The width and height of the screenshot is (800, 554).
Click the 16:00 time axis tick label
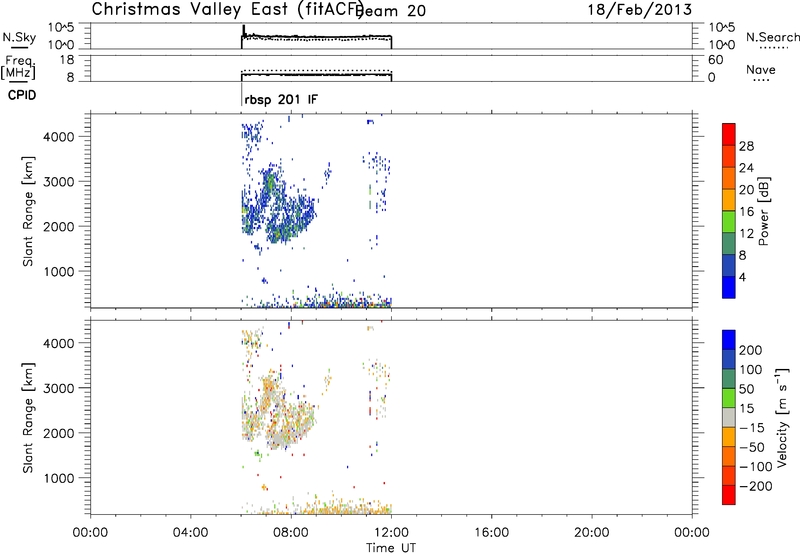point(491,533)
